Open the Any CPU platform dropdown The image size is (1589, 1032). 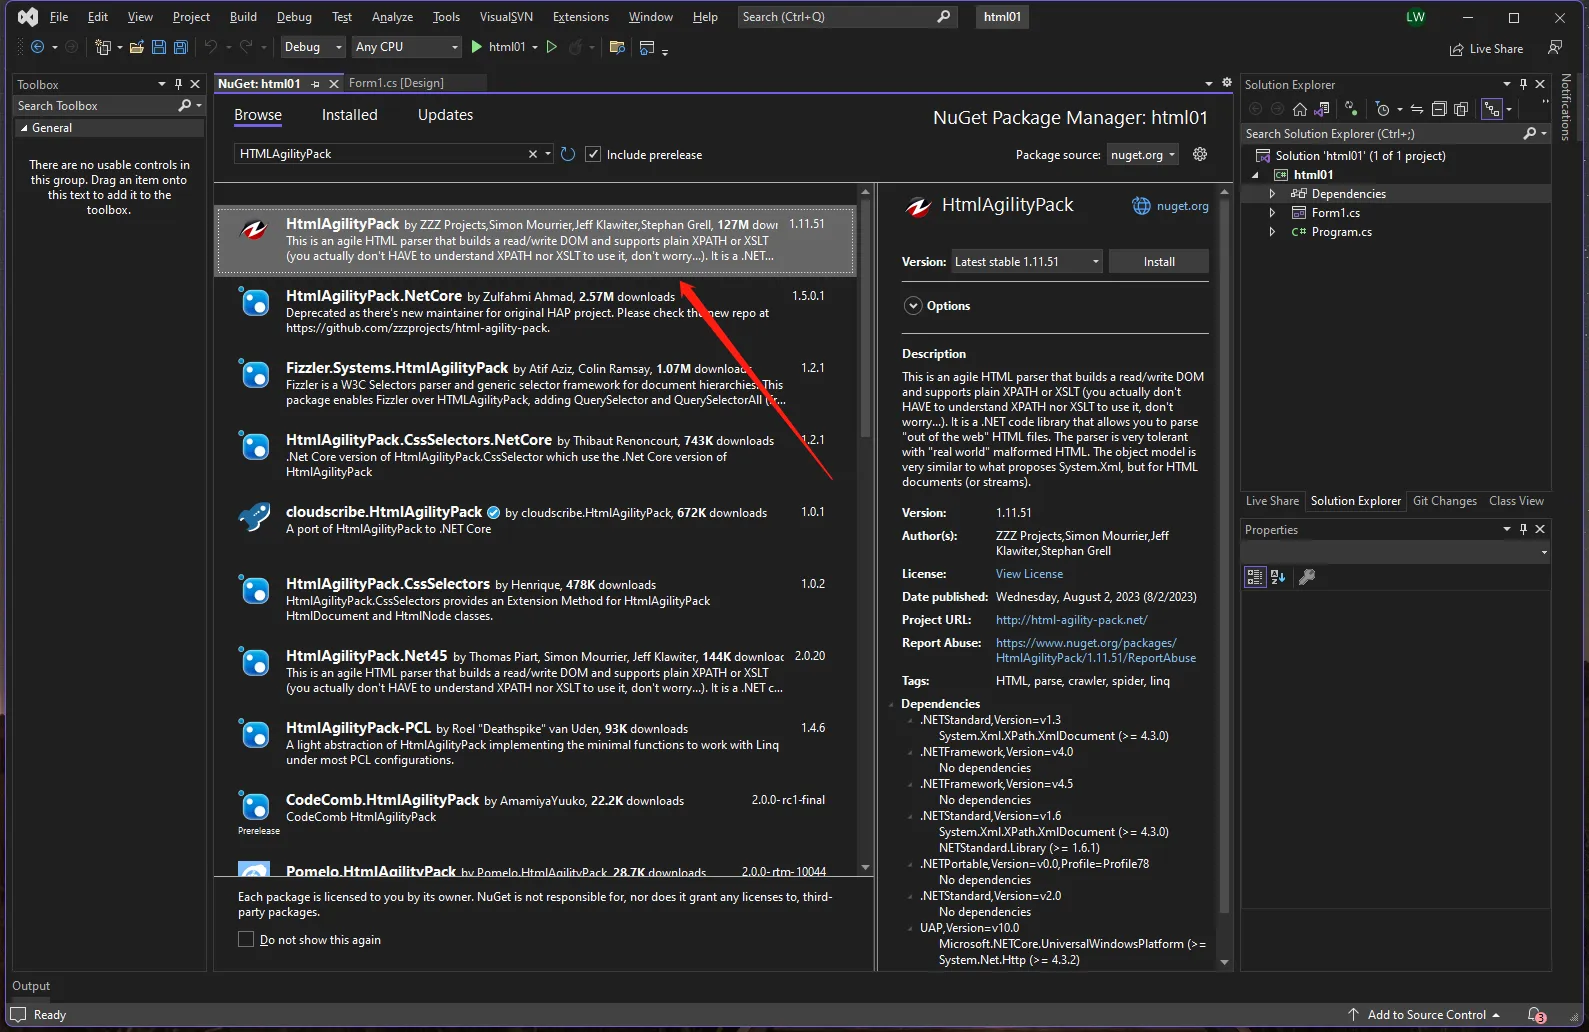407,47
